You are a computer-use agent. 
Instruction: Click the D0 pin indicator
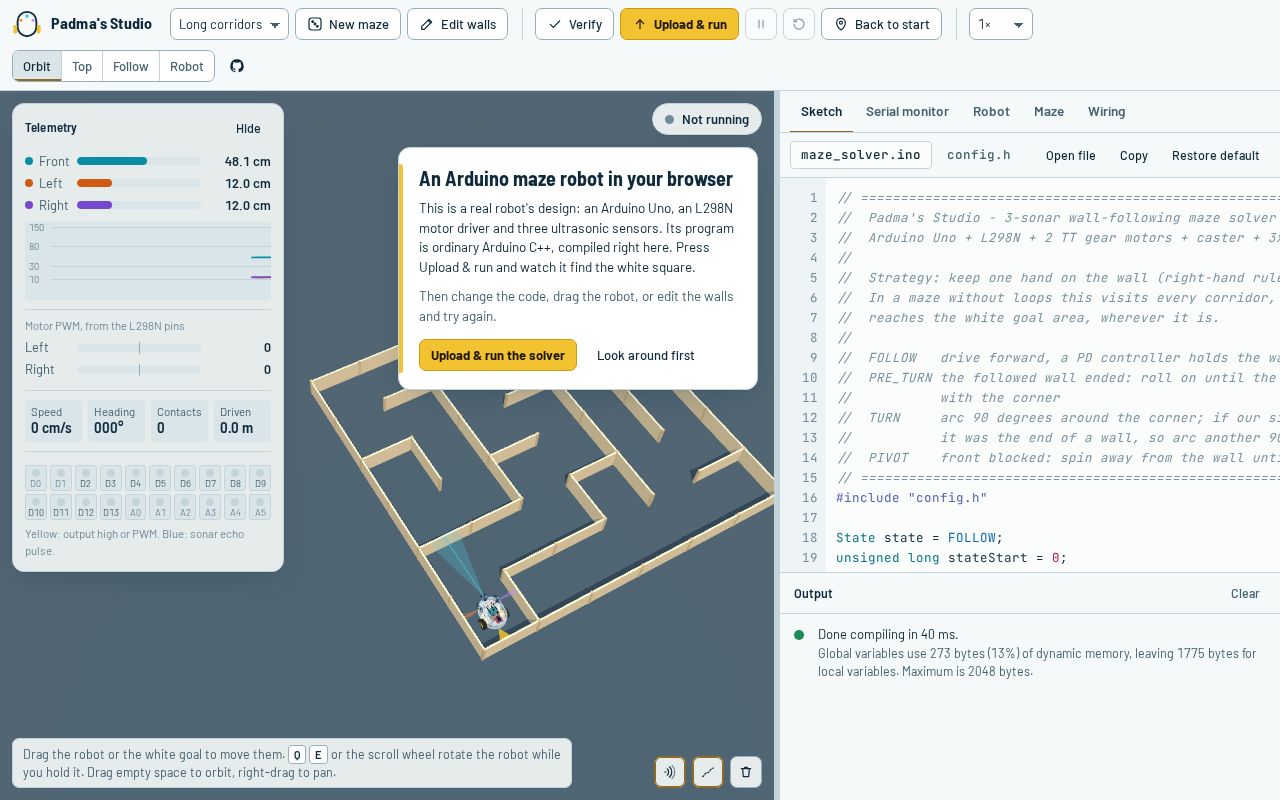(36, 478)
